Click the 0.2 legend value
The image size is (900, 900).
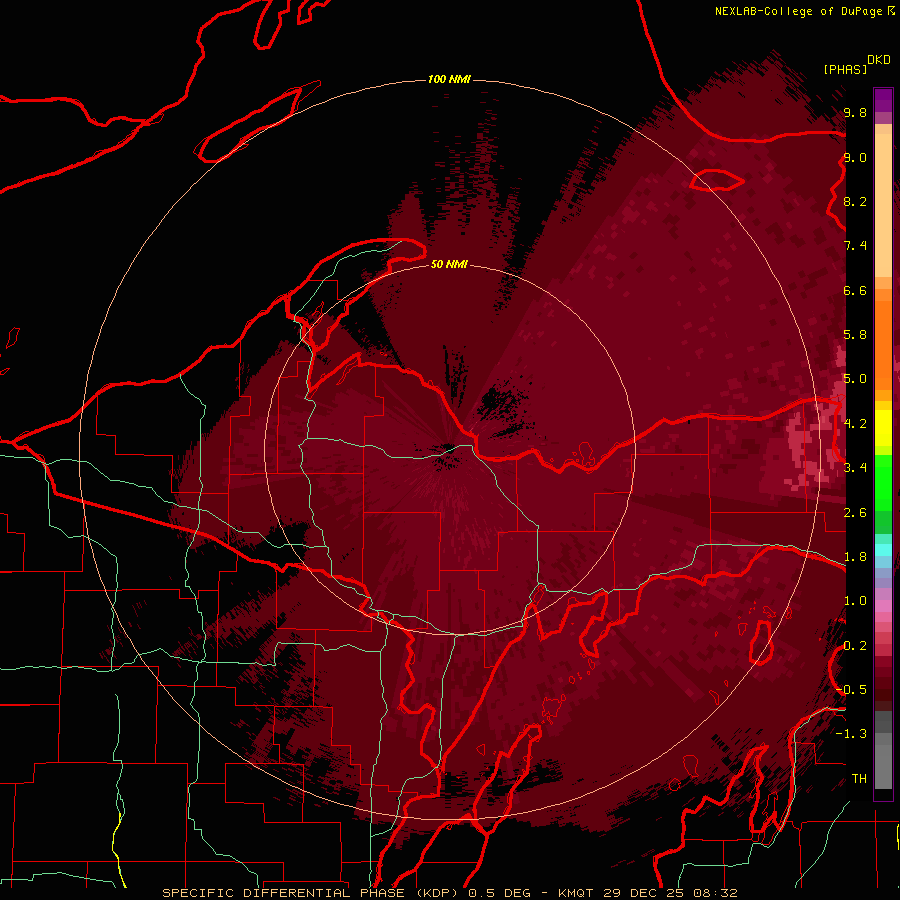855,645
